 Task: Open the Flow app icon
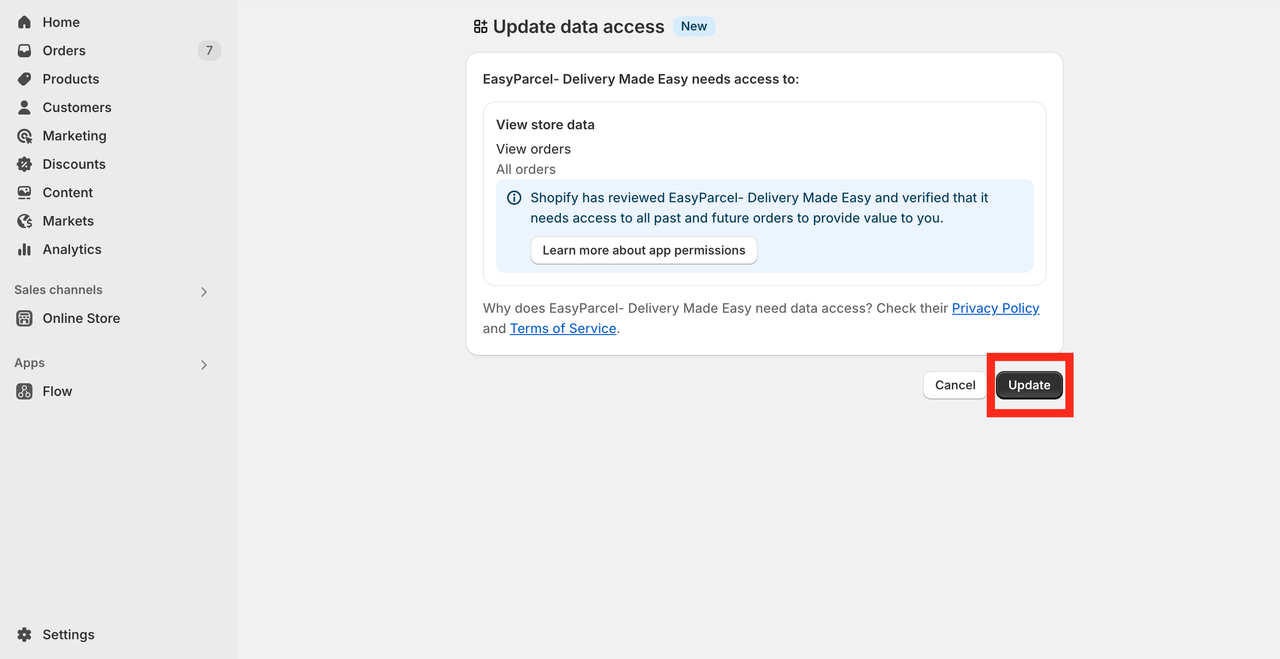click(24, 391)
